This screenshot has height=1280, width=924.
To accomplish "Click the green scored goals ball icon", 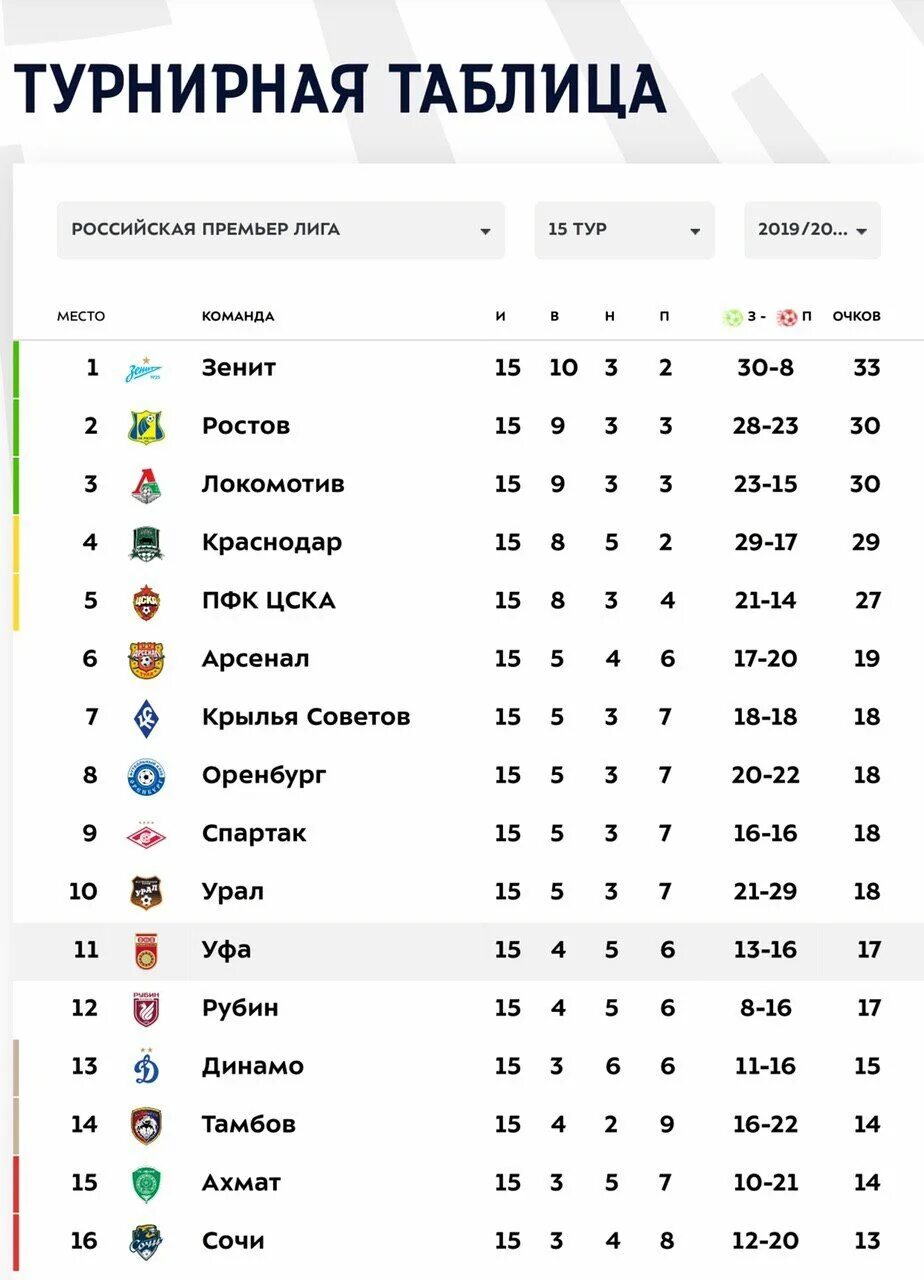I will pyautogui.click(x=733, y=317).
